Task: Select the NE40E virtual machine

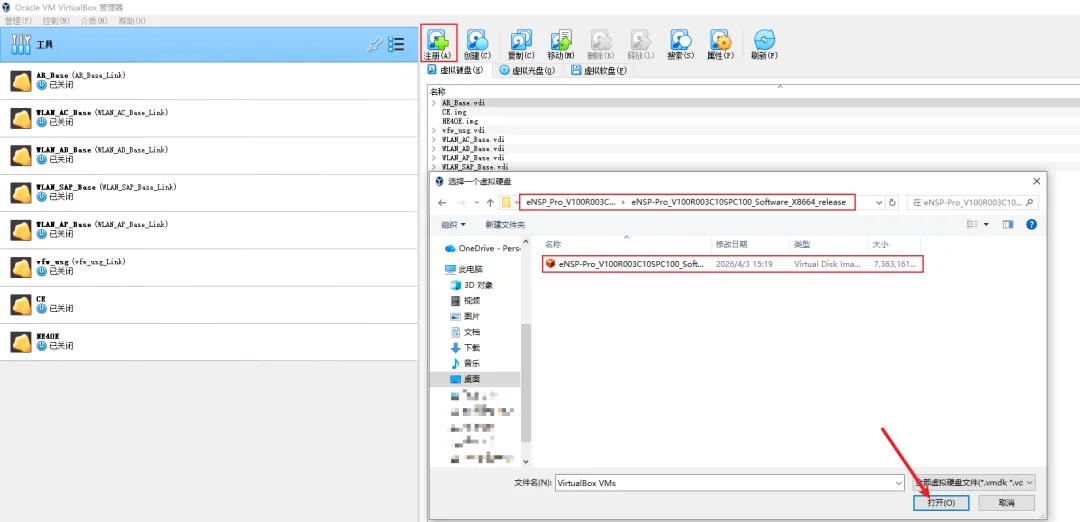Action: click(x=209, y=342)
